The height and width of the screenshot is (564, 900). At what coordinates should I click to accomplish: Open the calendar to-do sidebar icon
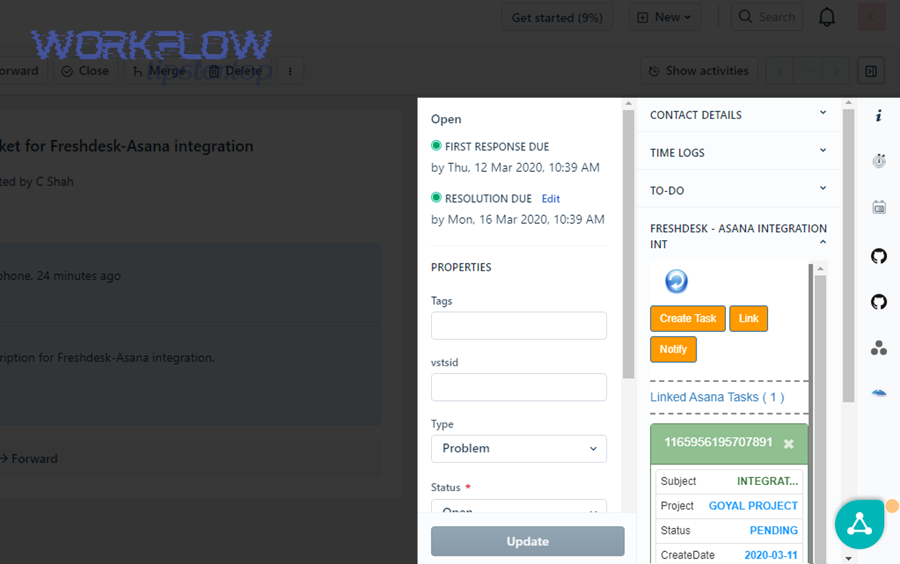(879, 207)
